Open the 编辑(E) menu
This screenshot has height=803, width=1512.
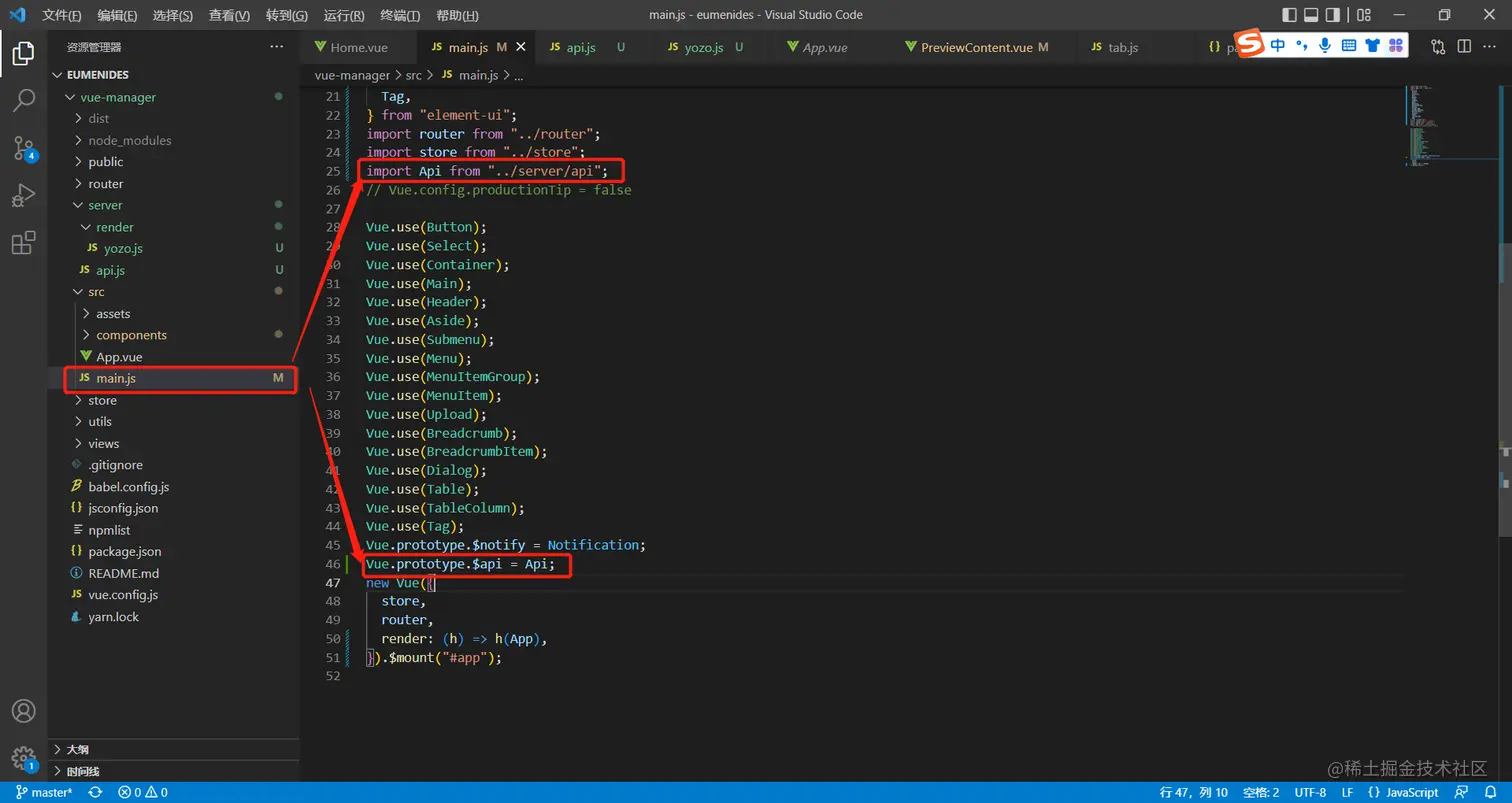118,15
